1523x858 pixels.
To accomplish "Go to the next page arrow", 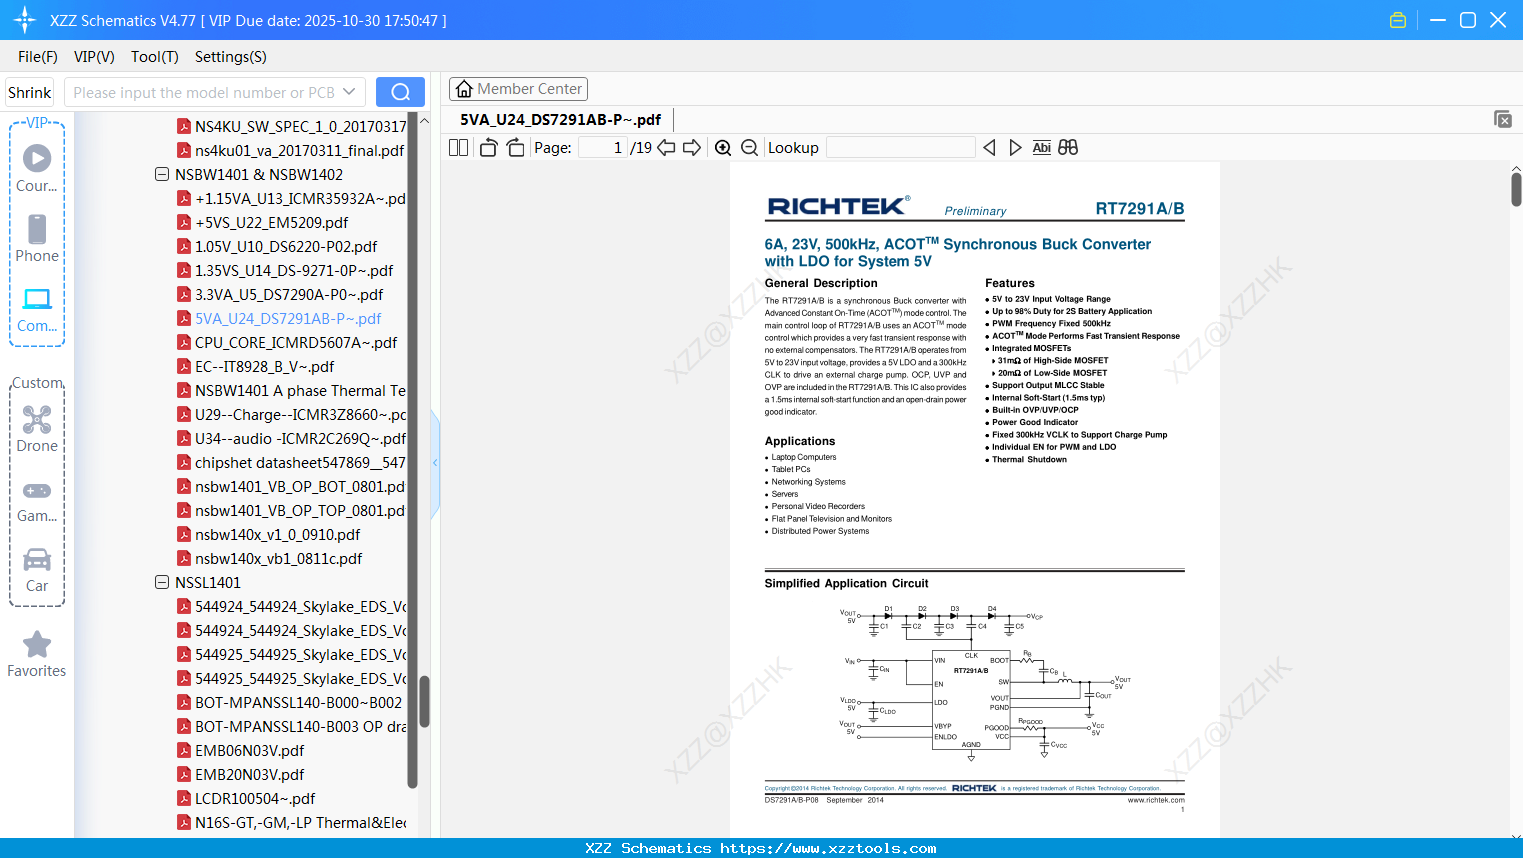I will 692,148.
